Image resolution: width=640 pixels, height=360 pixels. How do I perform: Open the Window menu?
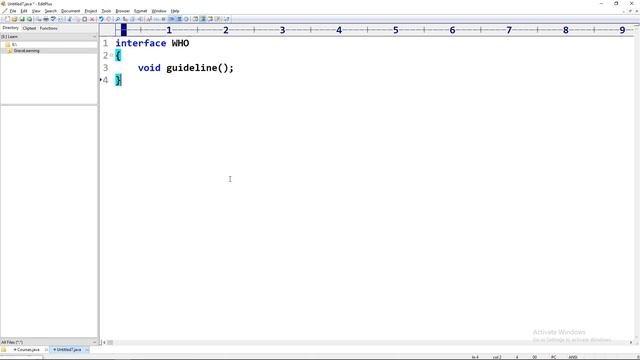tap(159, 11)
